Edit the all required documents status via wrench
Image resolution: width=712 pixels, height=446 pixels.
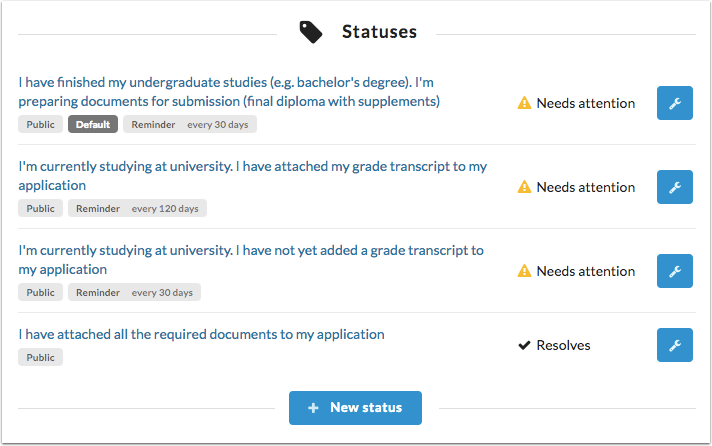tap(674, 345)
